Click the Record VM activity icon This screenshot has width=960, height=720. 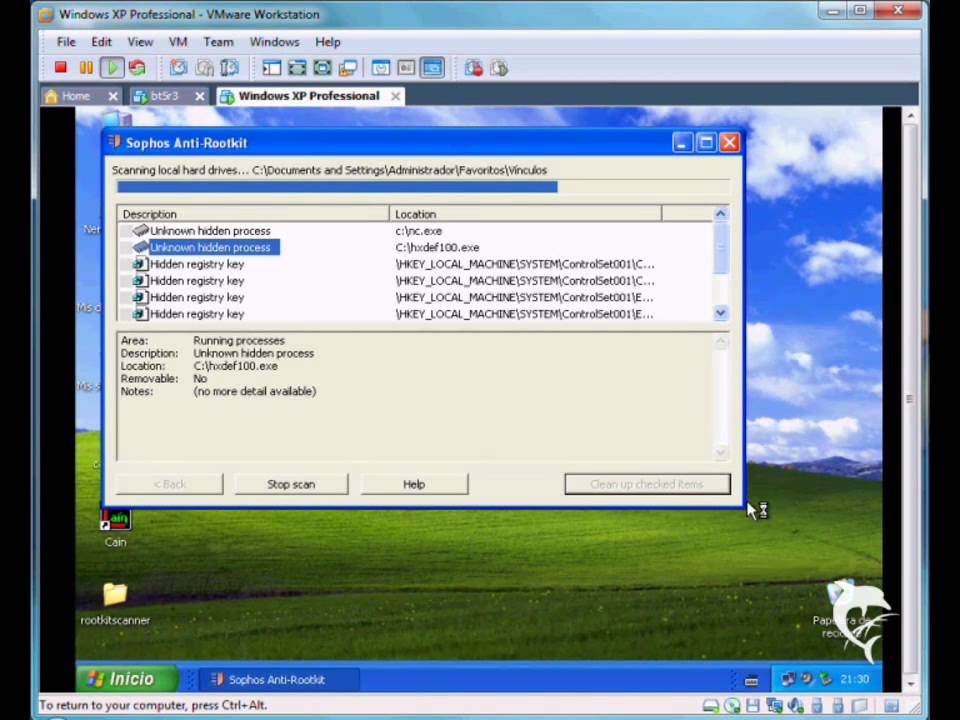[x=473, y=67]
